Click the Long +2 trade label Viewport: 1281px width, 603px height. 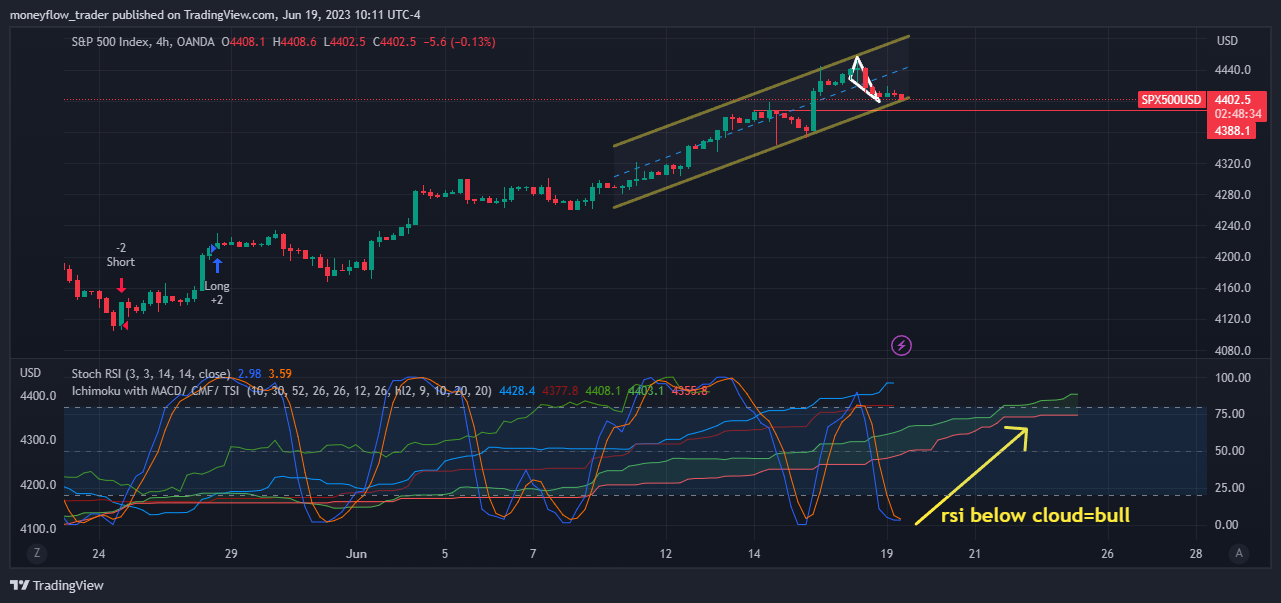[217, 293]
